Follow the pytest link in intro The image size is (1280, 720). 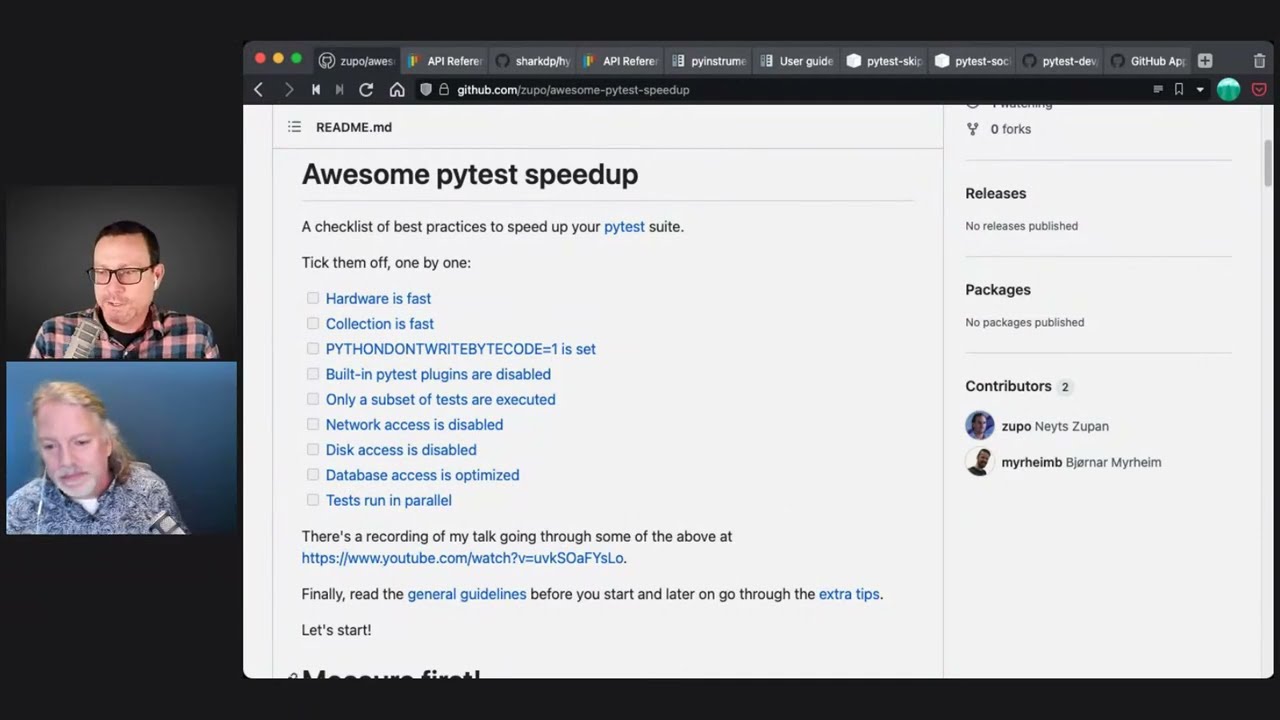tap(624, 226)
